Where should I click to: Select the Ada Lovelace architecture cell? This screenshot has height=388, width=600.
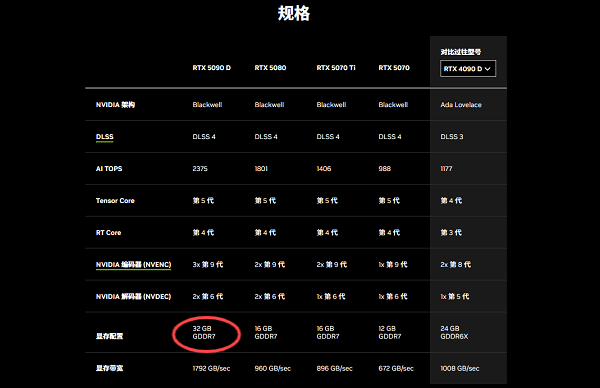coord(461,105)
